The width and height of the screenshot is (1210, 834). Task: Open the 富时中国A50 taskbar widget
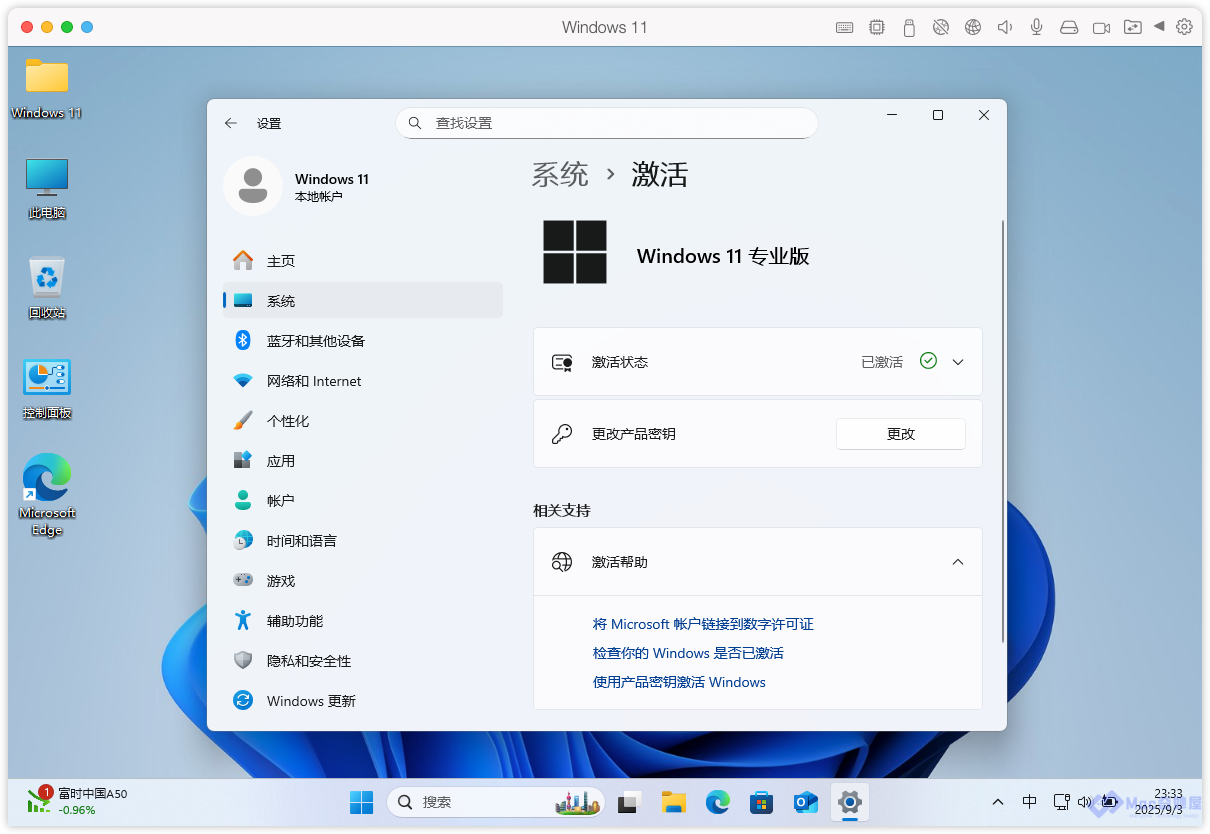tap(77, 801)
